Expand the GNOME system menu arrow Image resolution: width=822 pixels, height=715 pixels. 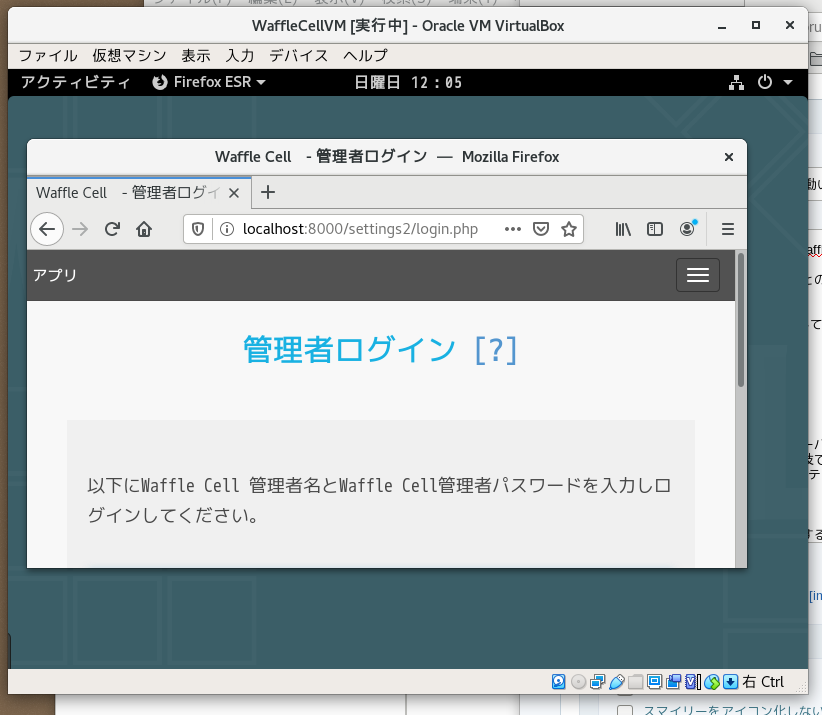(x=788, y=82)
